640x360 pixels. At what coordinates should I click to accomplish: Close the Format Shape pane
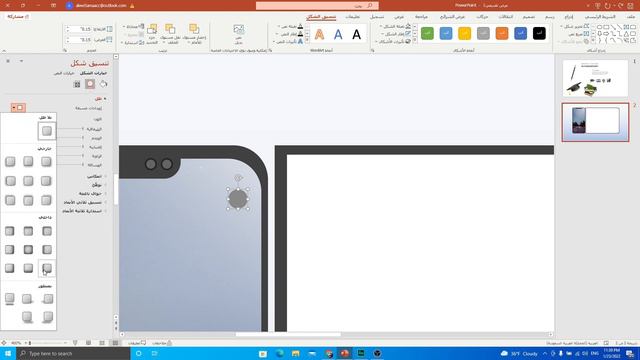(x=8, y=61)
